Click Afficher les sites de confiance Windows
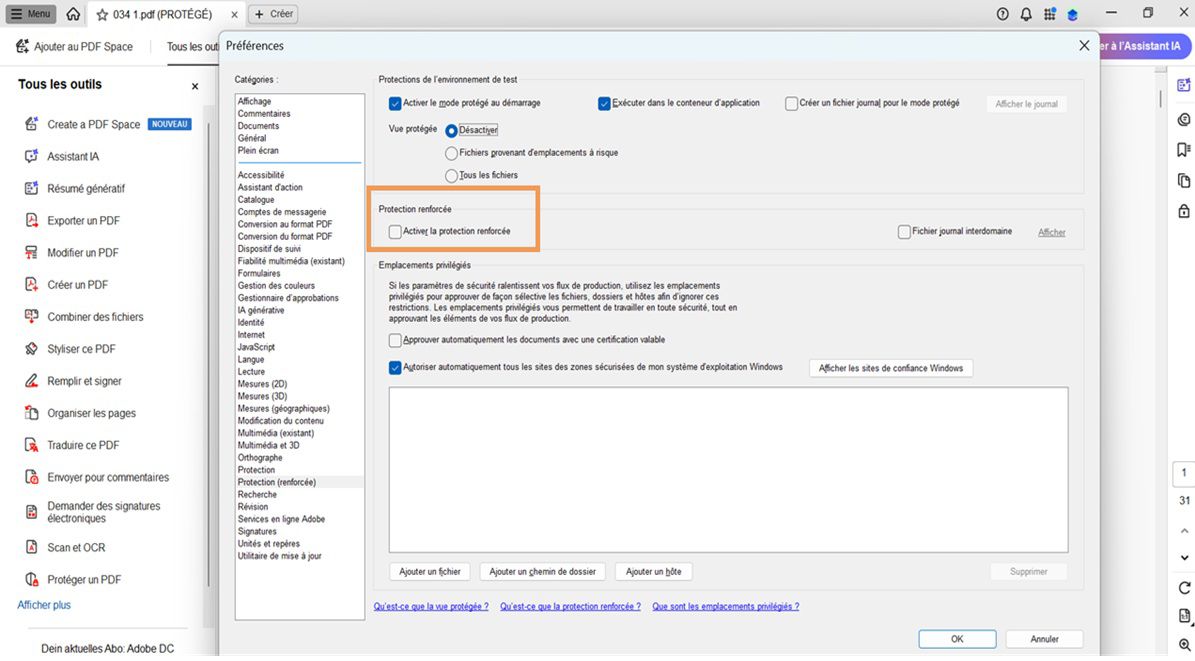This screenshot has height=661, width=1195. tap(891, 368)
